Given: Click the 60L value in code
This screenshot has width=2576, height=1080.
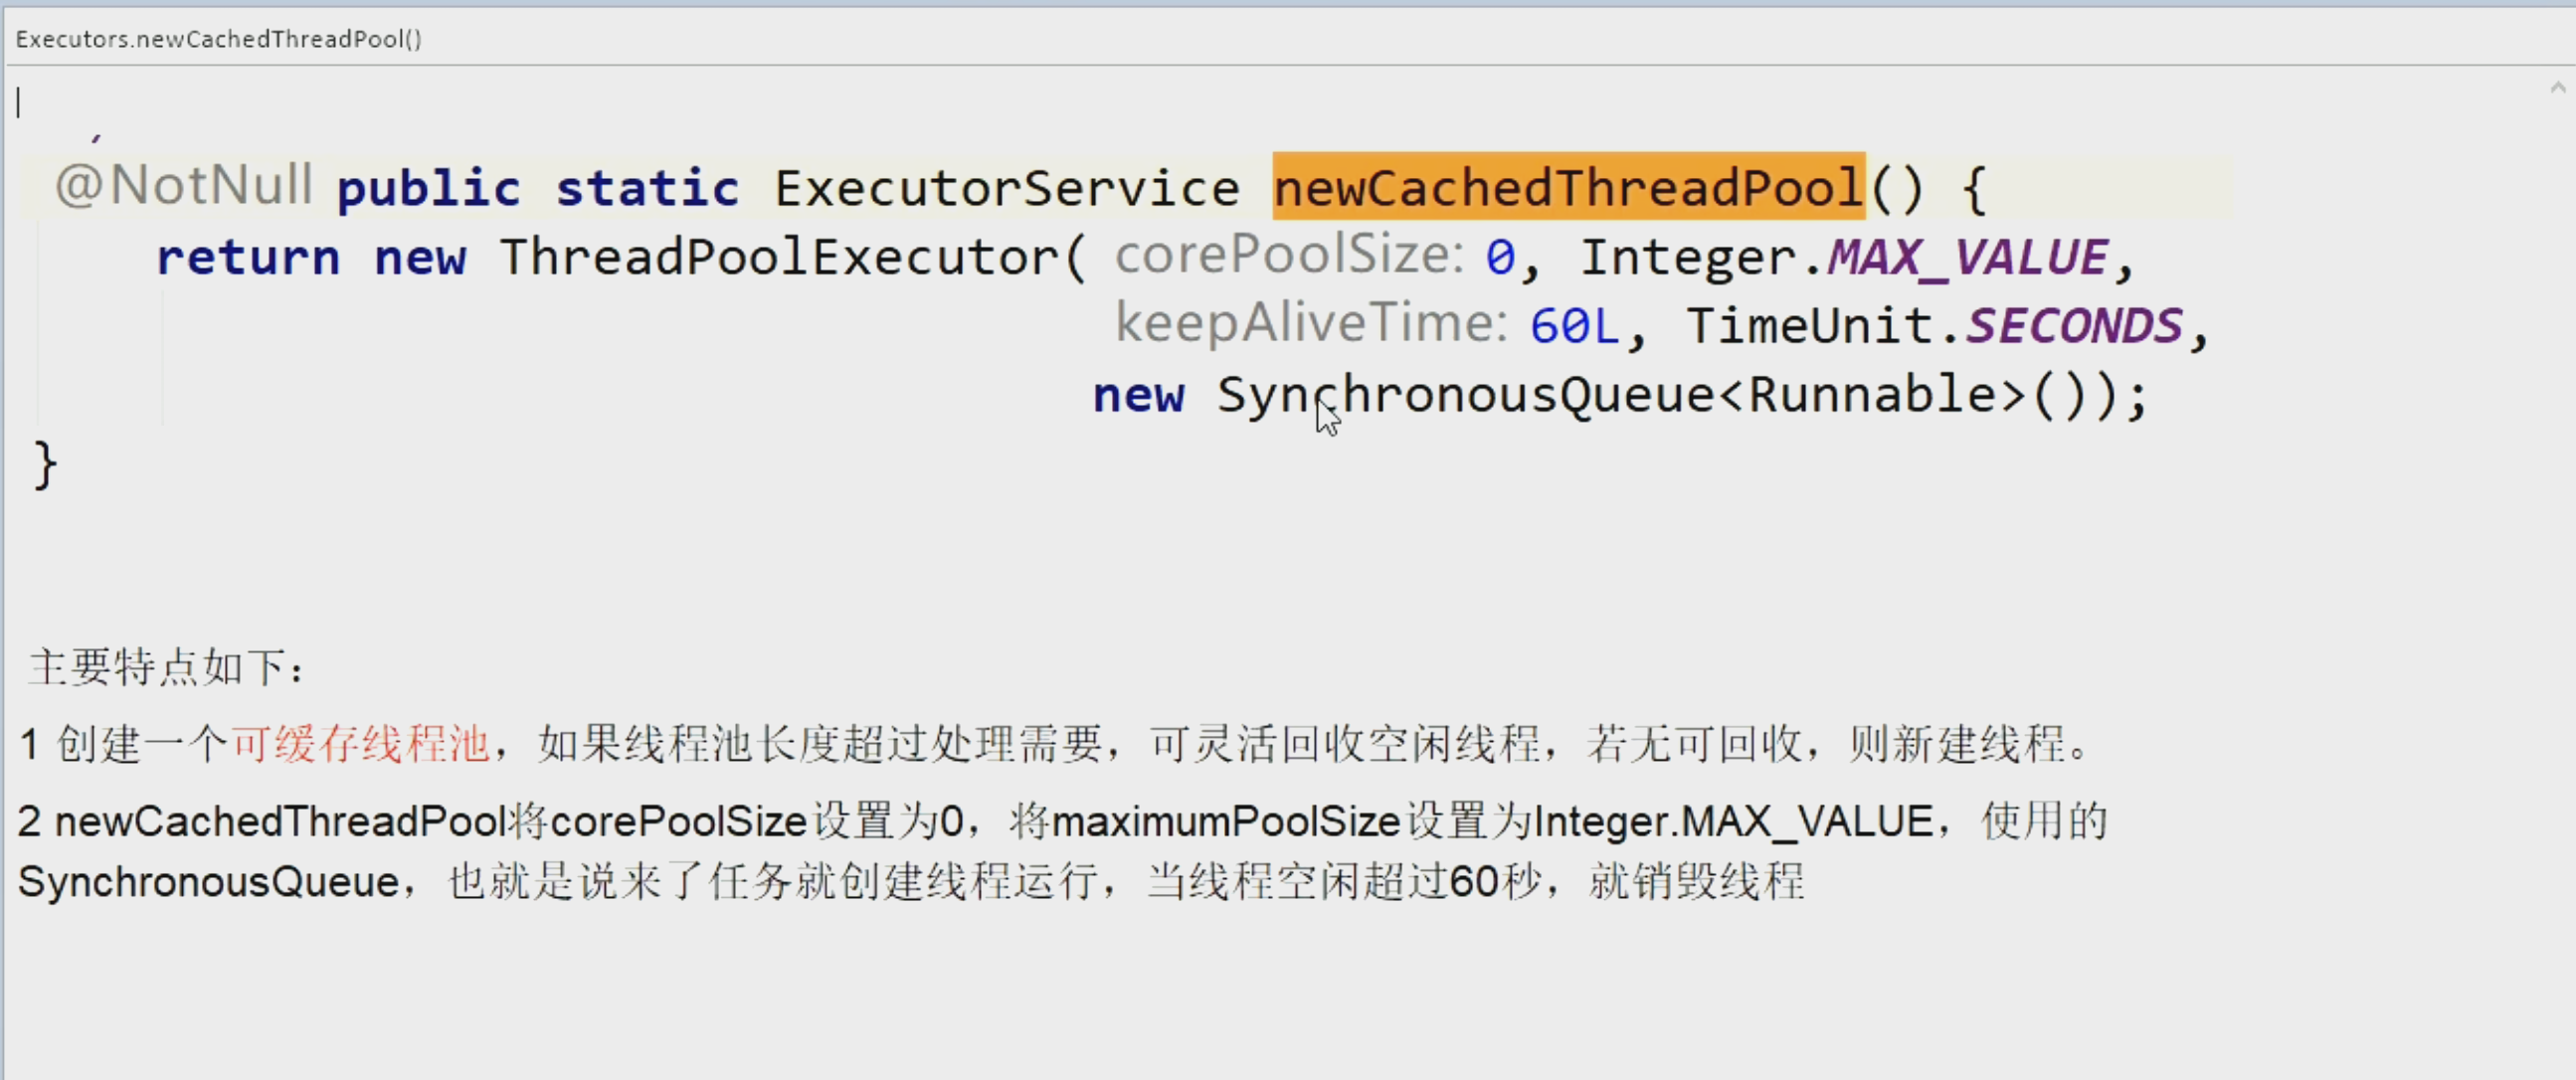Looking at the screenshot, I should coord(1573,326).
